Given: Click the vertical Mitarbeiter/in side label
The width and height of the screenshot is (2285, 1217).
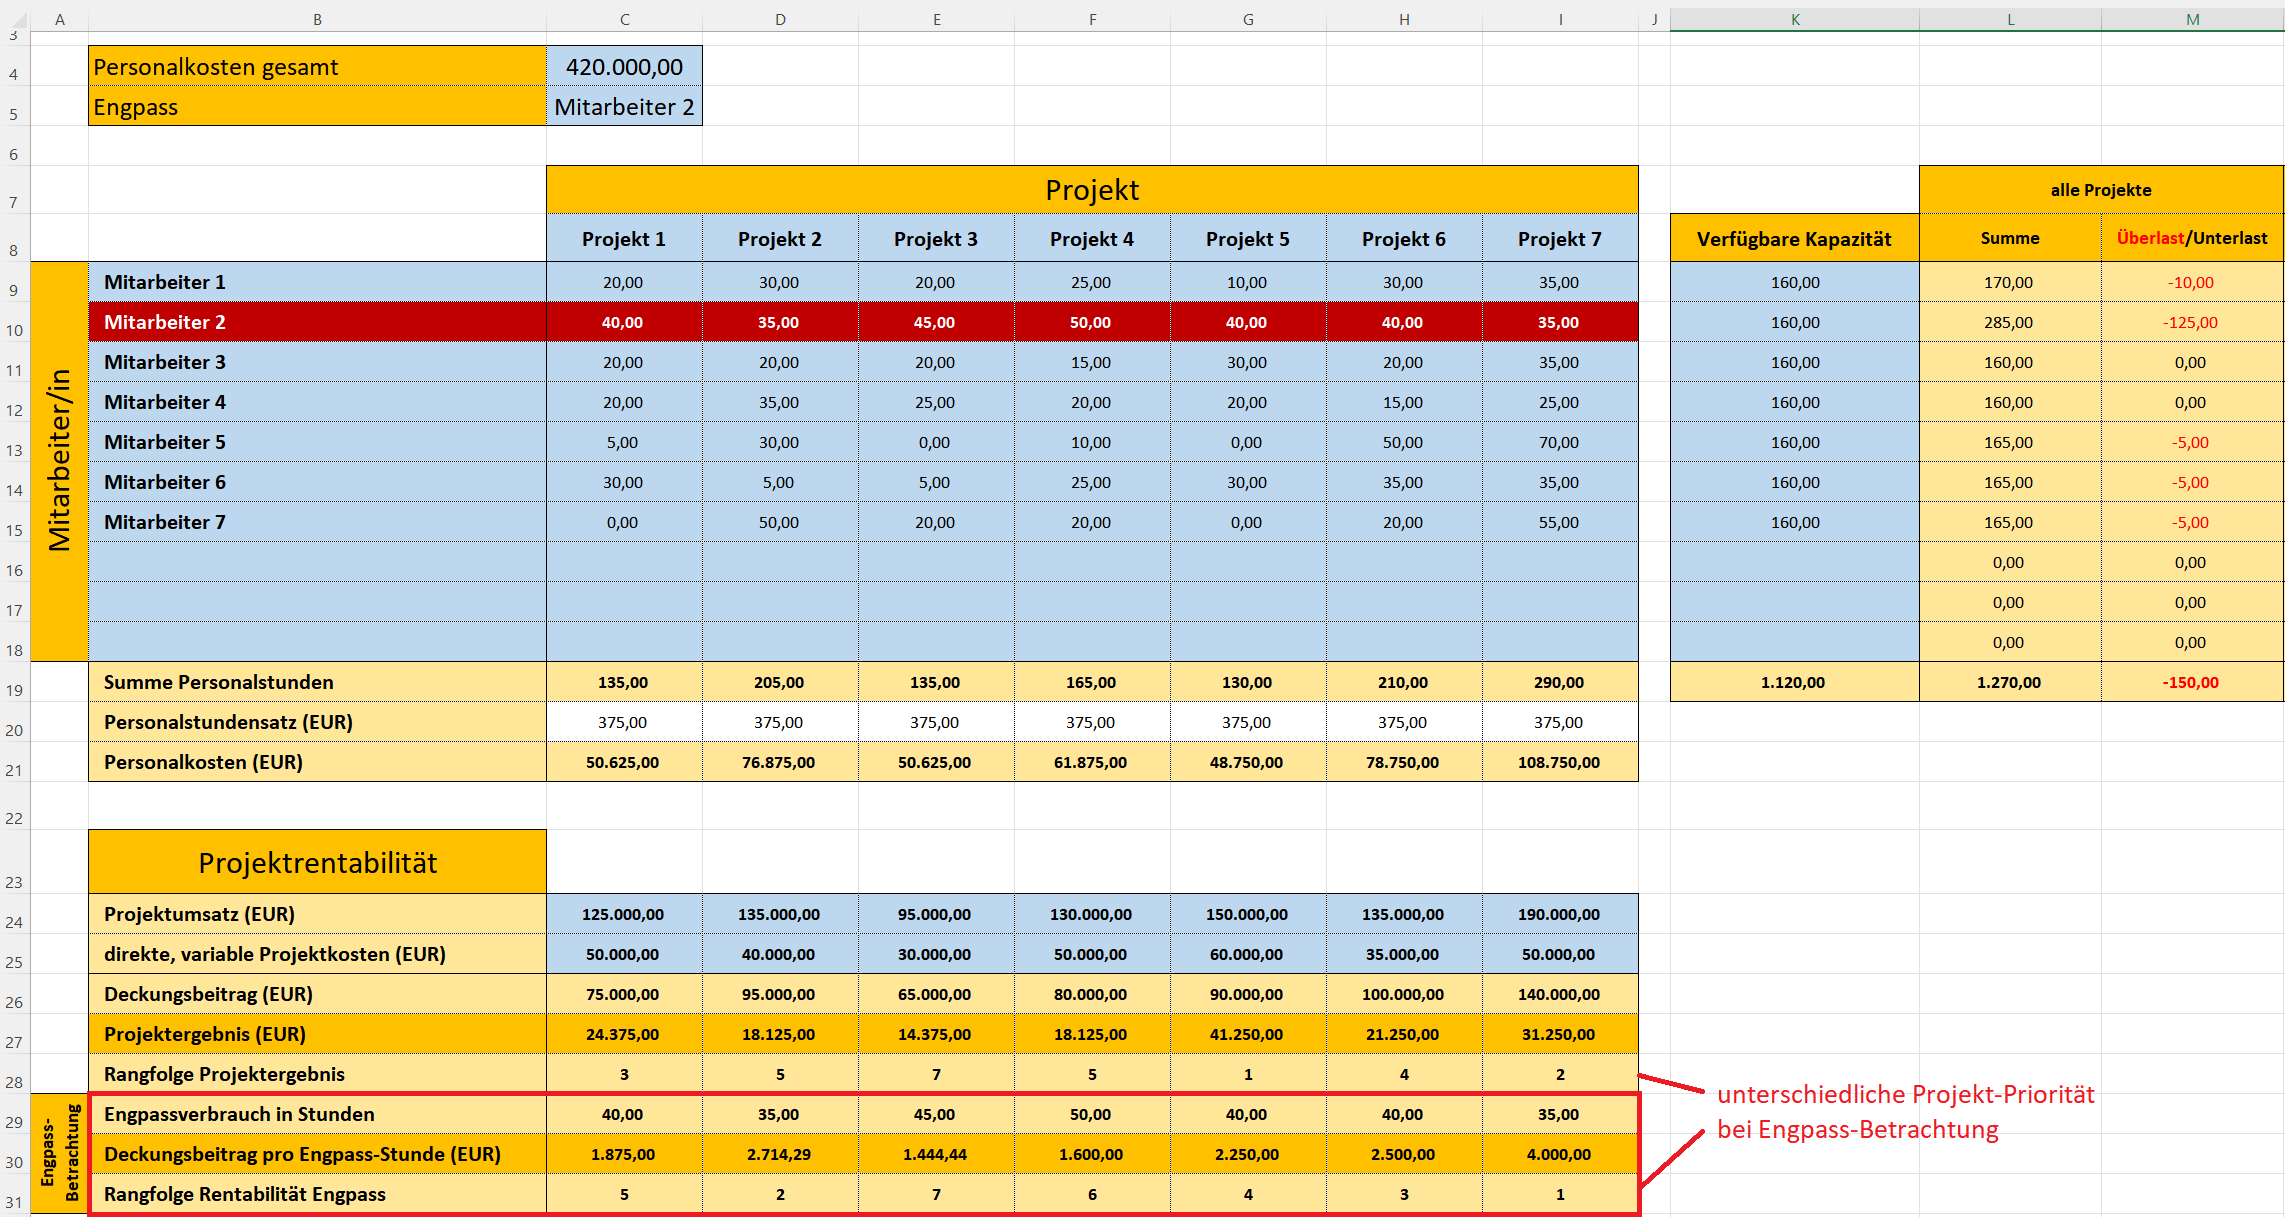Looking at the screenshot, I should 59,461.
